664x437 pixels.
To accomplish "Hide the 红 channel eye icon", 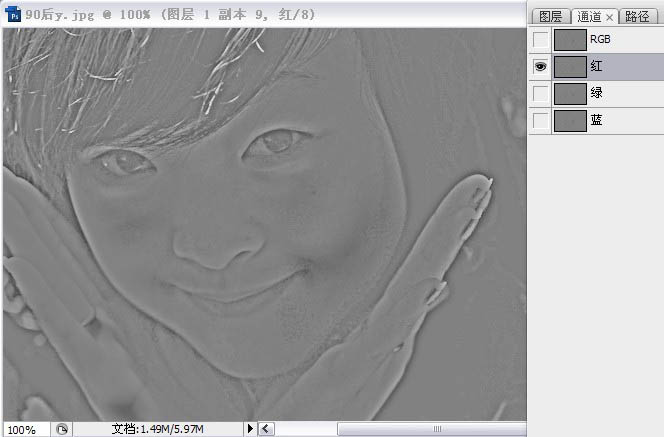I will 540,67.
